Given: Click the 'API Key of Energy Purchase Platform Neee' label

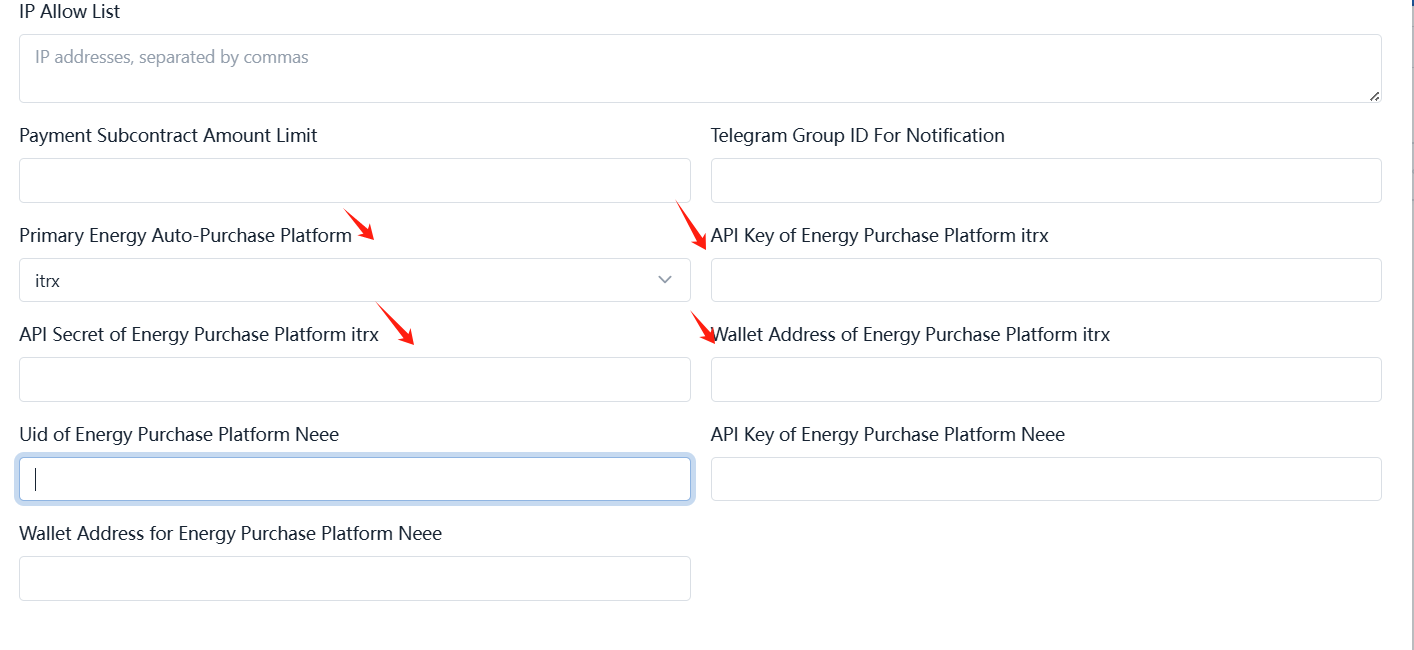Looking at the screenshot, I should tap(888, 434).
